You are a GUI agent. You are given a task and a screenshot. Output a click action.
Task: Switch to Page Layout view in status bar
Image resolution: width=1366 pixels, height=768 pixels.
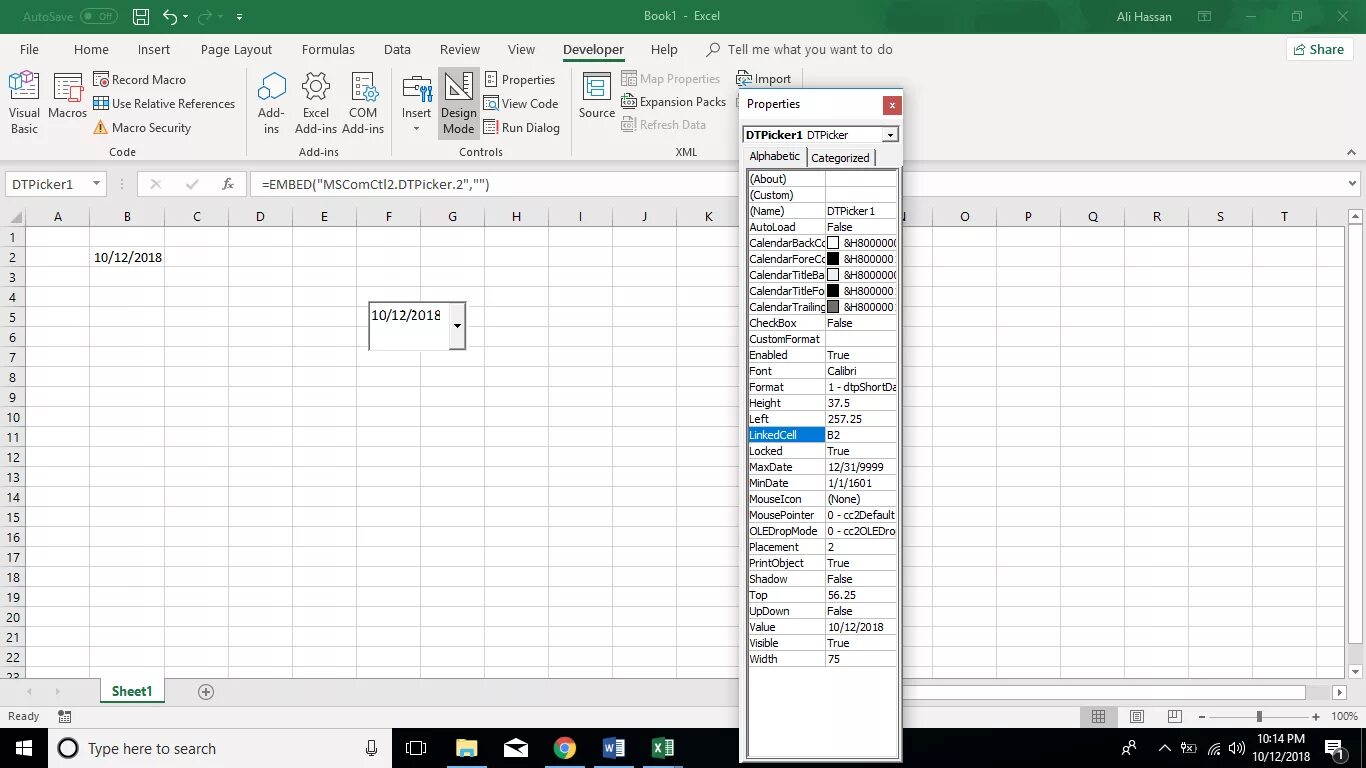(x=1136, y=716)
